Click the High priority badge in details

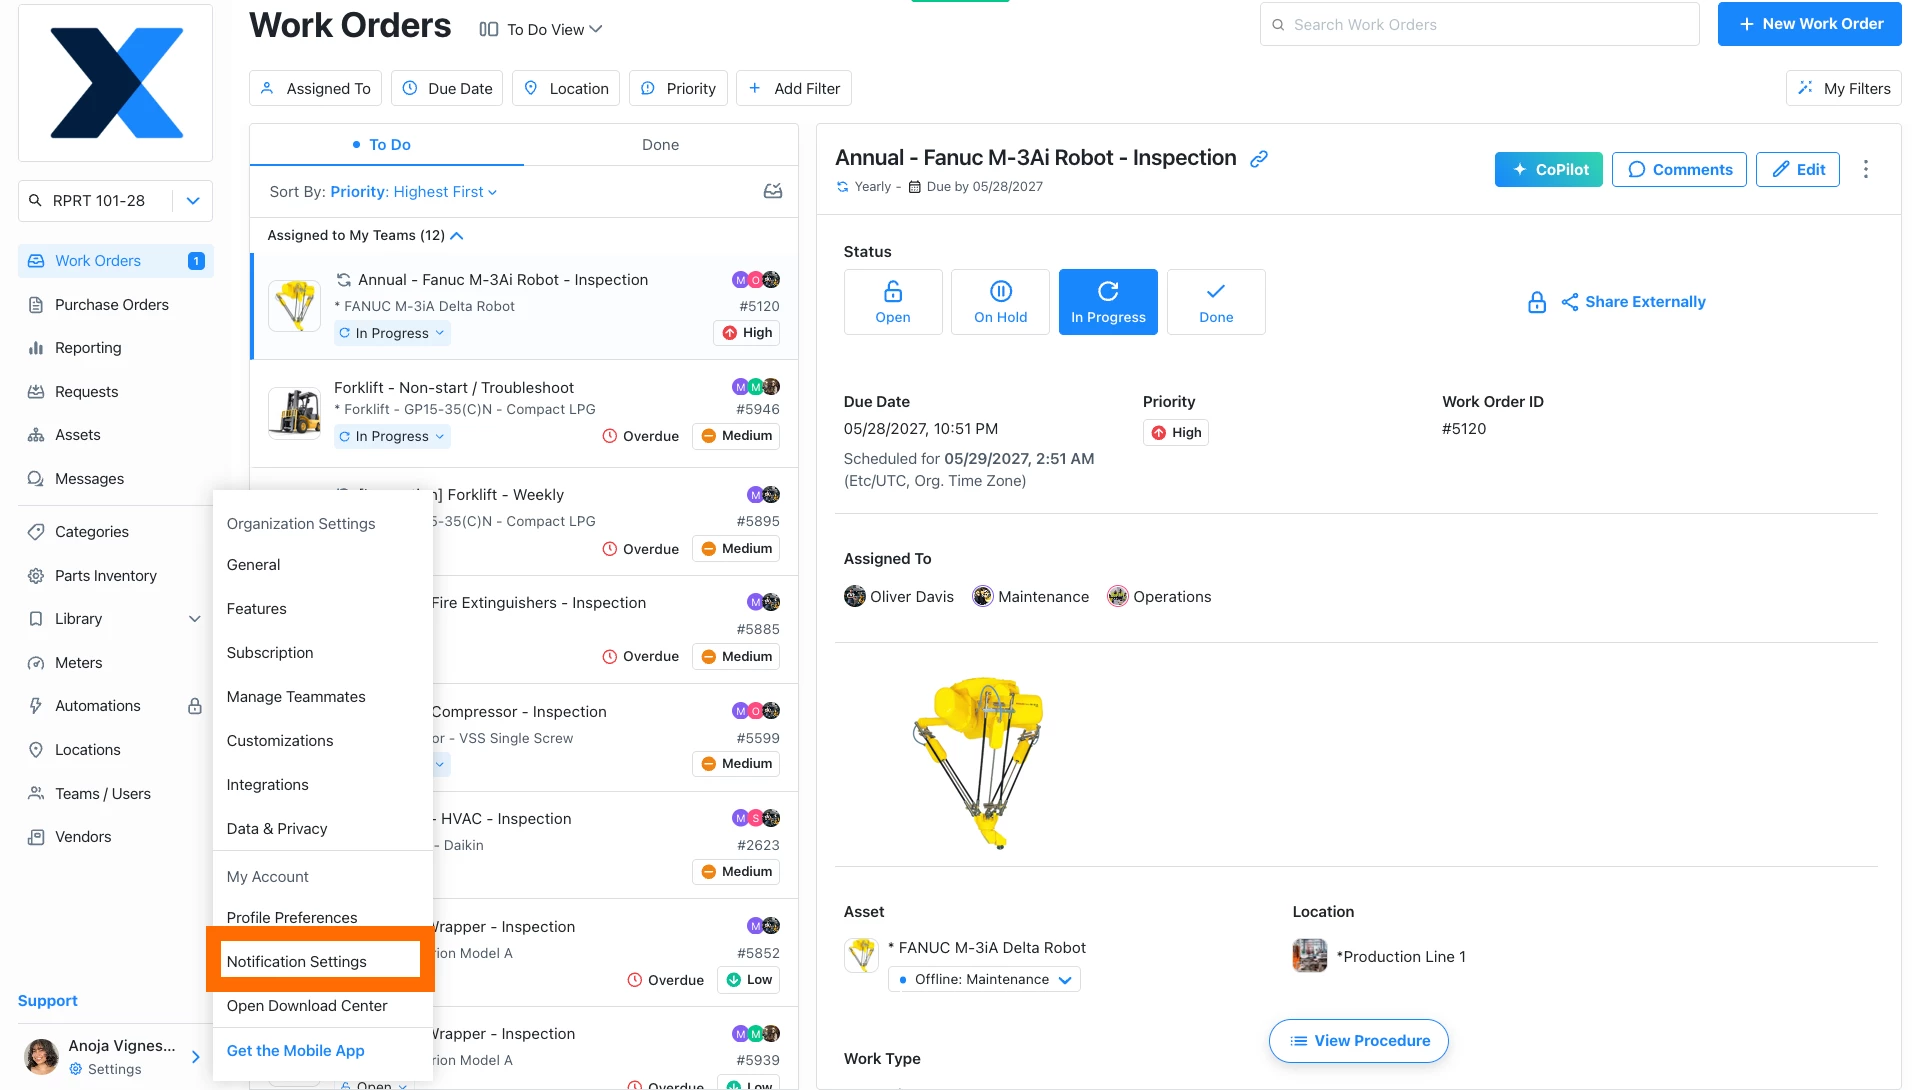pos(1176,433)
